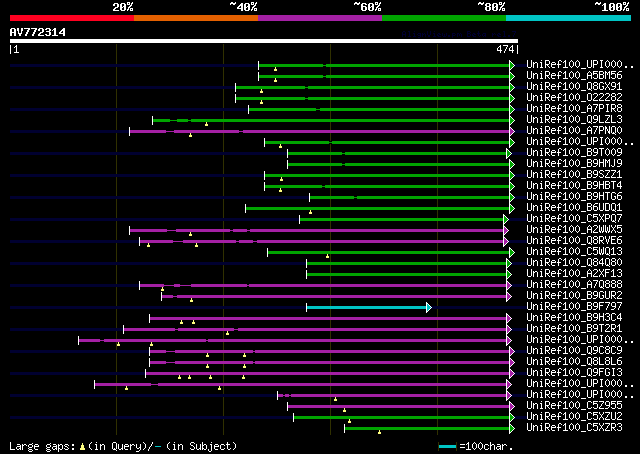
Task: Click the yellow gap marker under the C5XZR3 bar
Action: pos(380,432)
